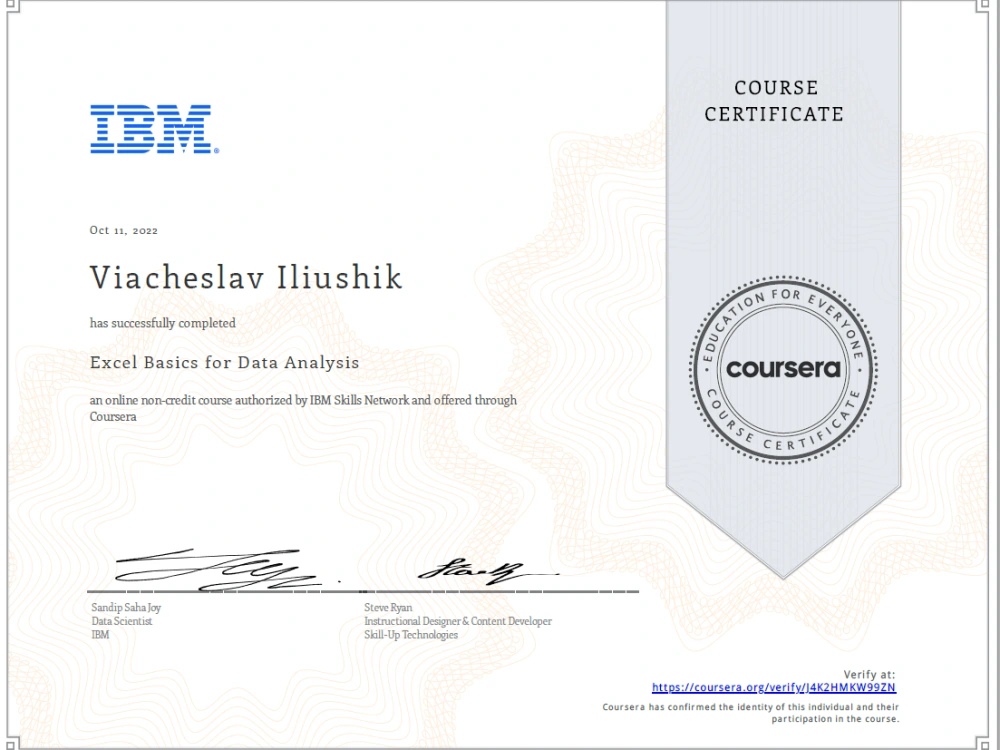Click Instructional Designer & Content Developer text

click(458, 621)
